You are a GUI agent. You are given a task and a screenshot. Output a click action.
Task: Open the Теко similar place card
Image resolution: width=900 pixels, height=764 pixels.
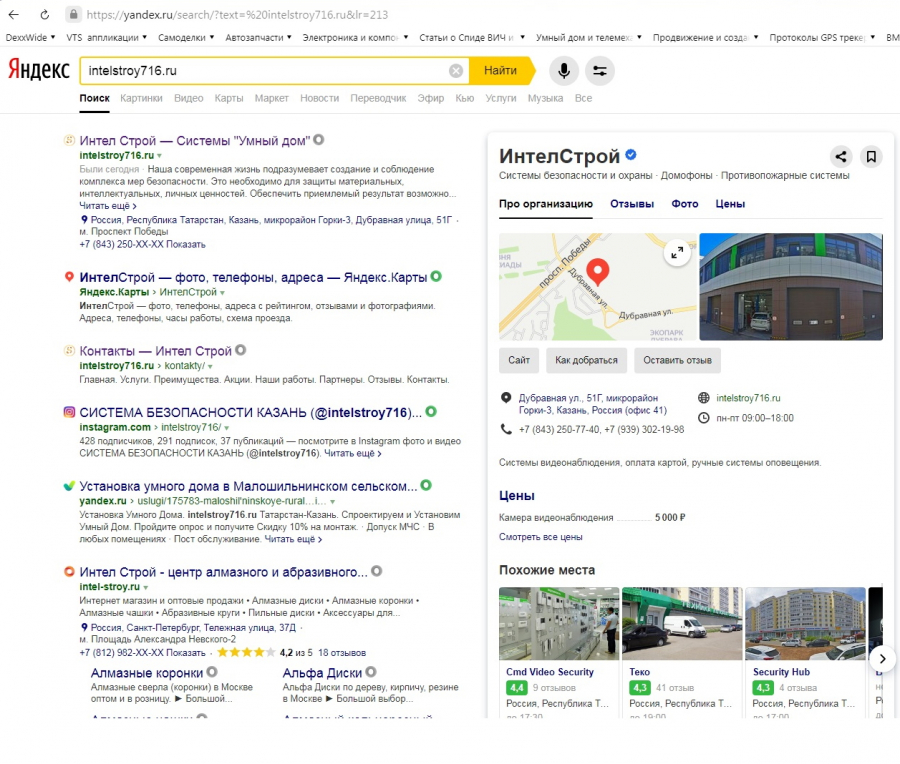pos(682,652)
